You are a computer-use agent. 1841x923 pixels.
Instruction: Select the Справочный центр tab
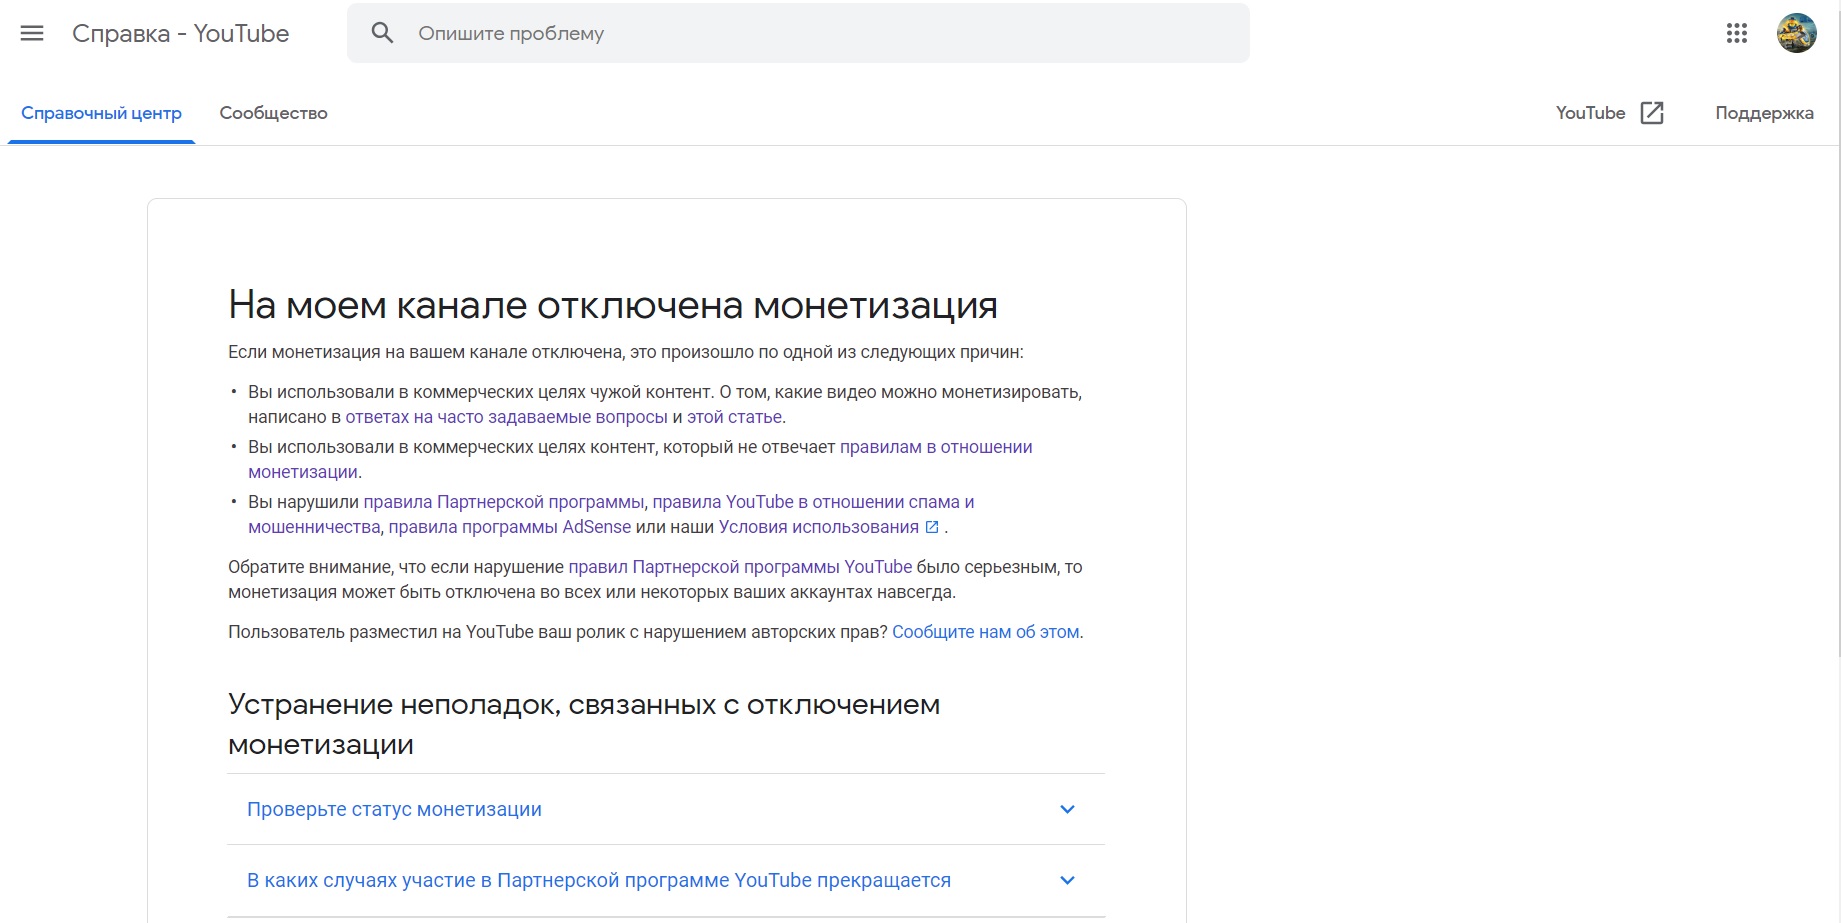101,112
